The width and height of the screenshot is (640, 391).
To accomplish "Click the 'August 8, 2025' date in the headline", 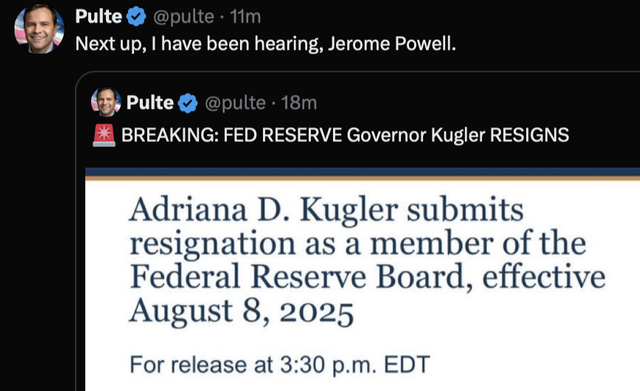I will [241, 311].
